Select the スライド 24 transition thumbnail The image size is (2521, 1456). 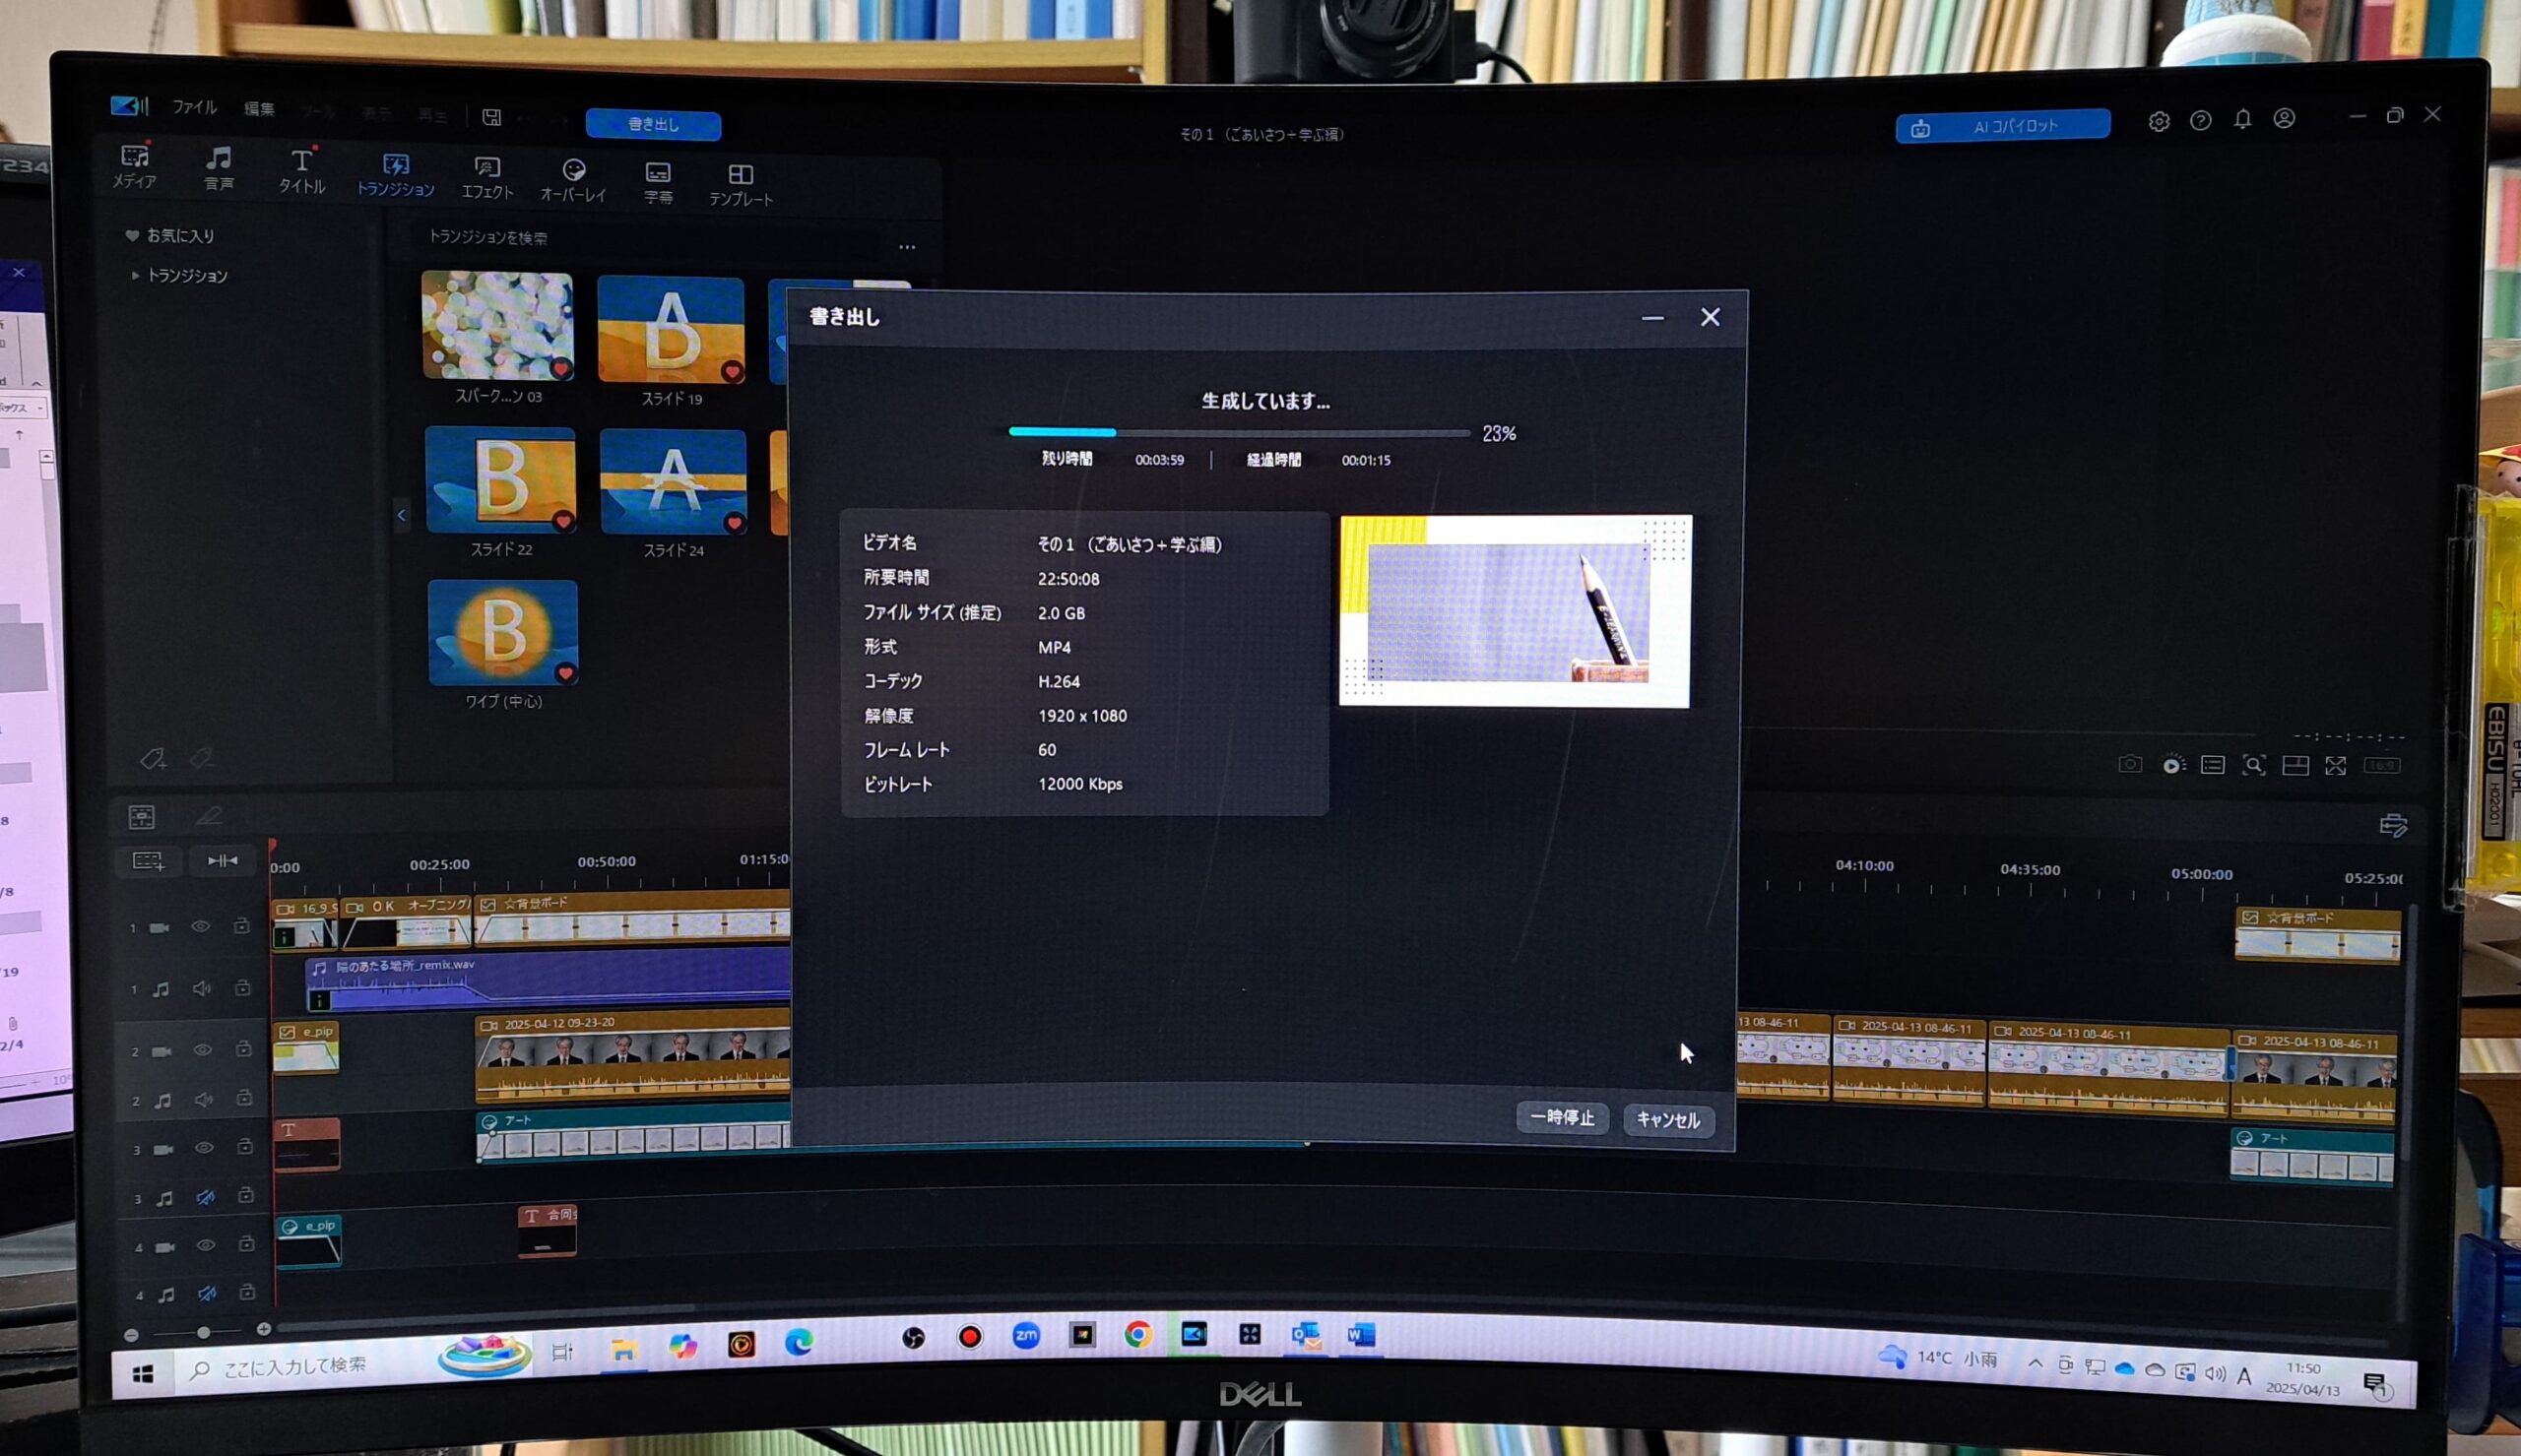click(674, 482)
